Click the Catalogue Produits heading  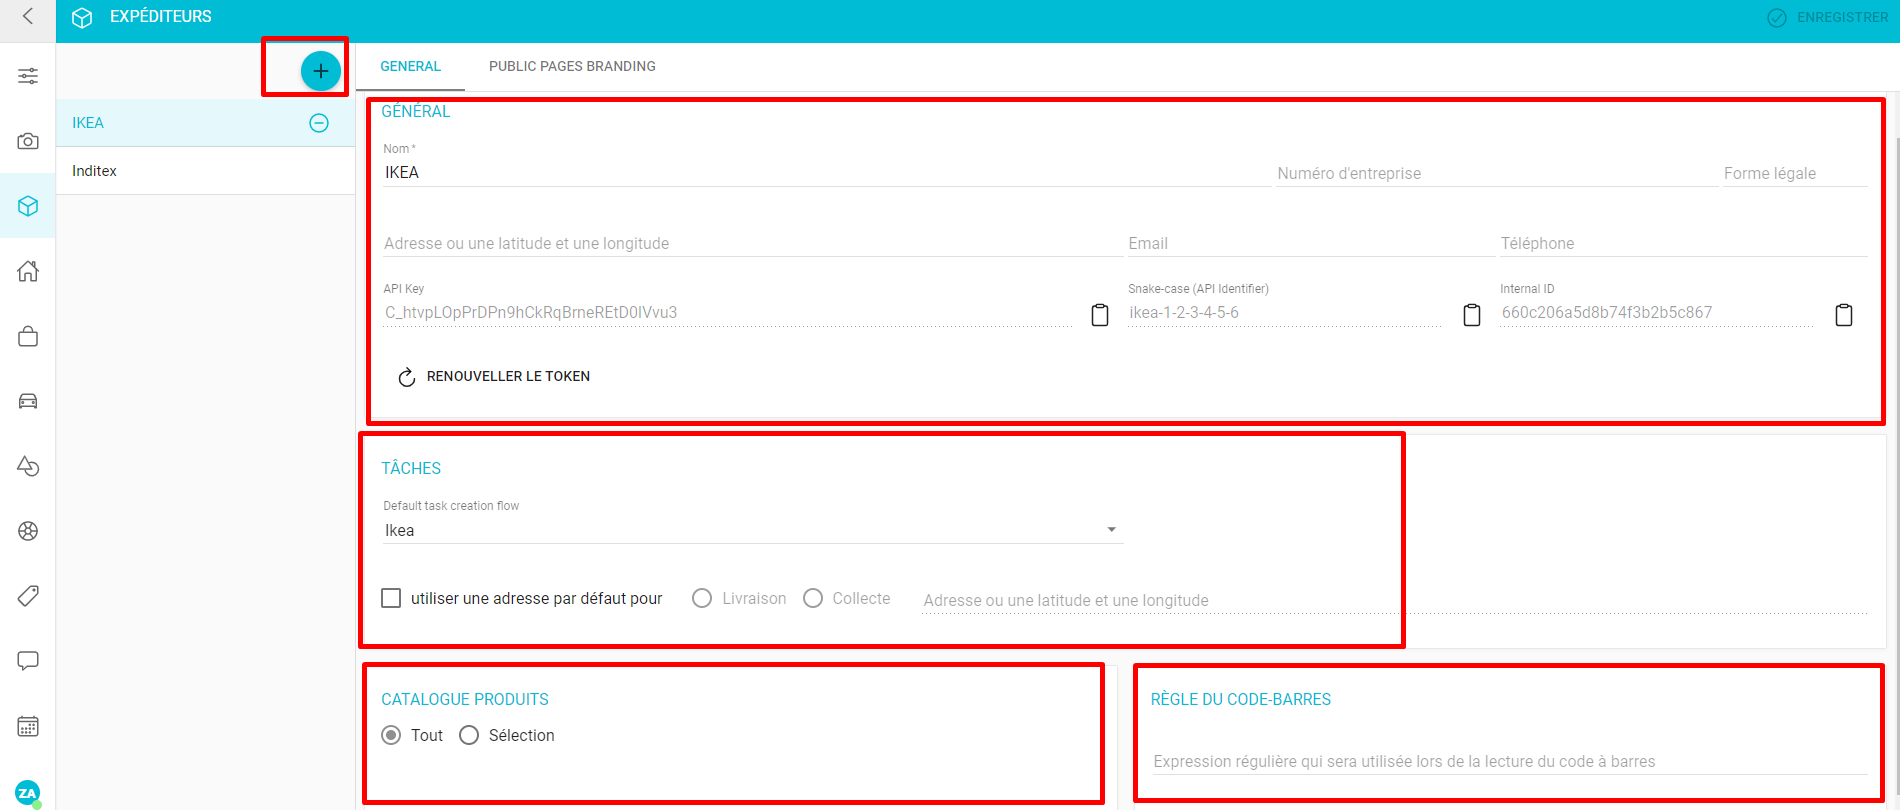[465, 699]
